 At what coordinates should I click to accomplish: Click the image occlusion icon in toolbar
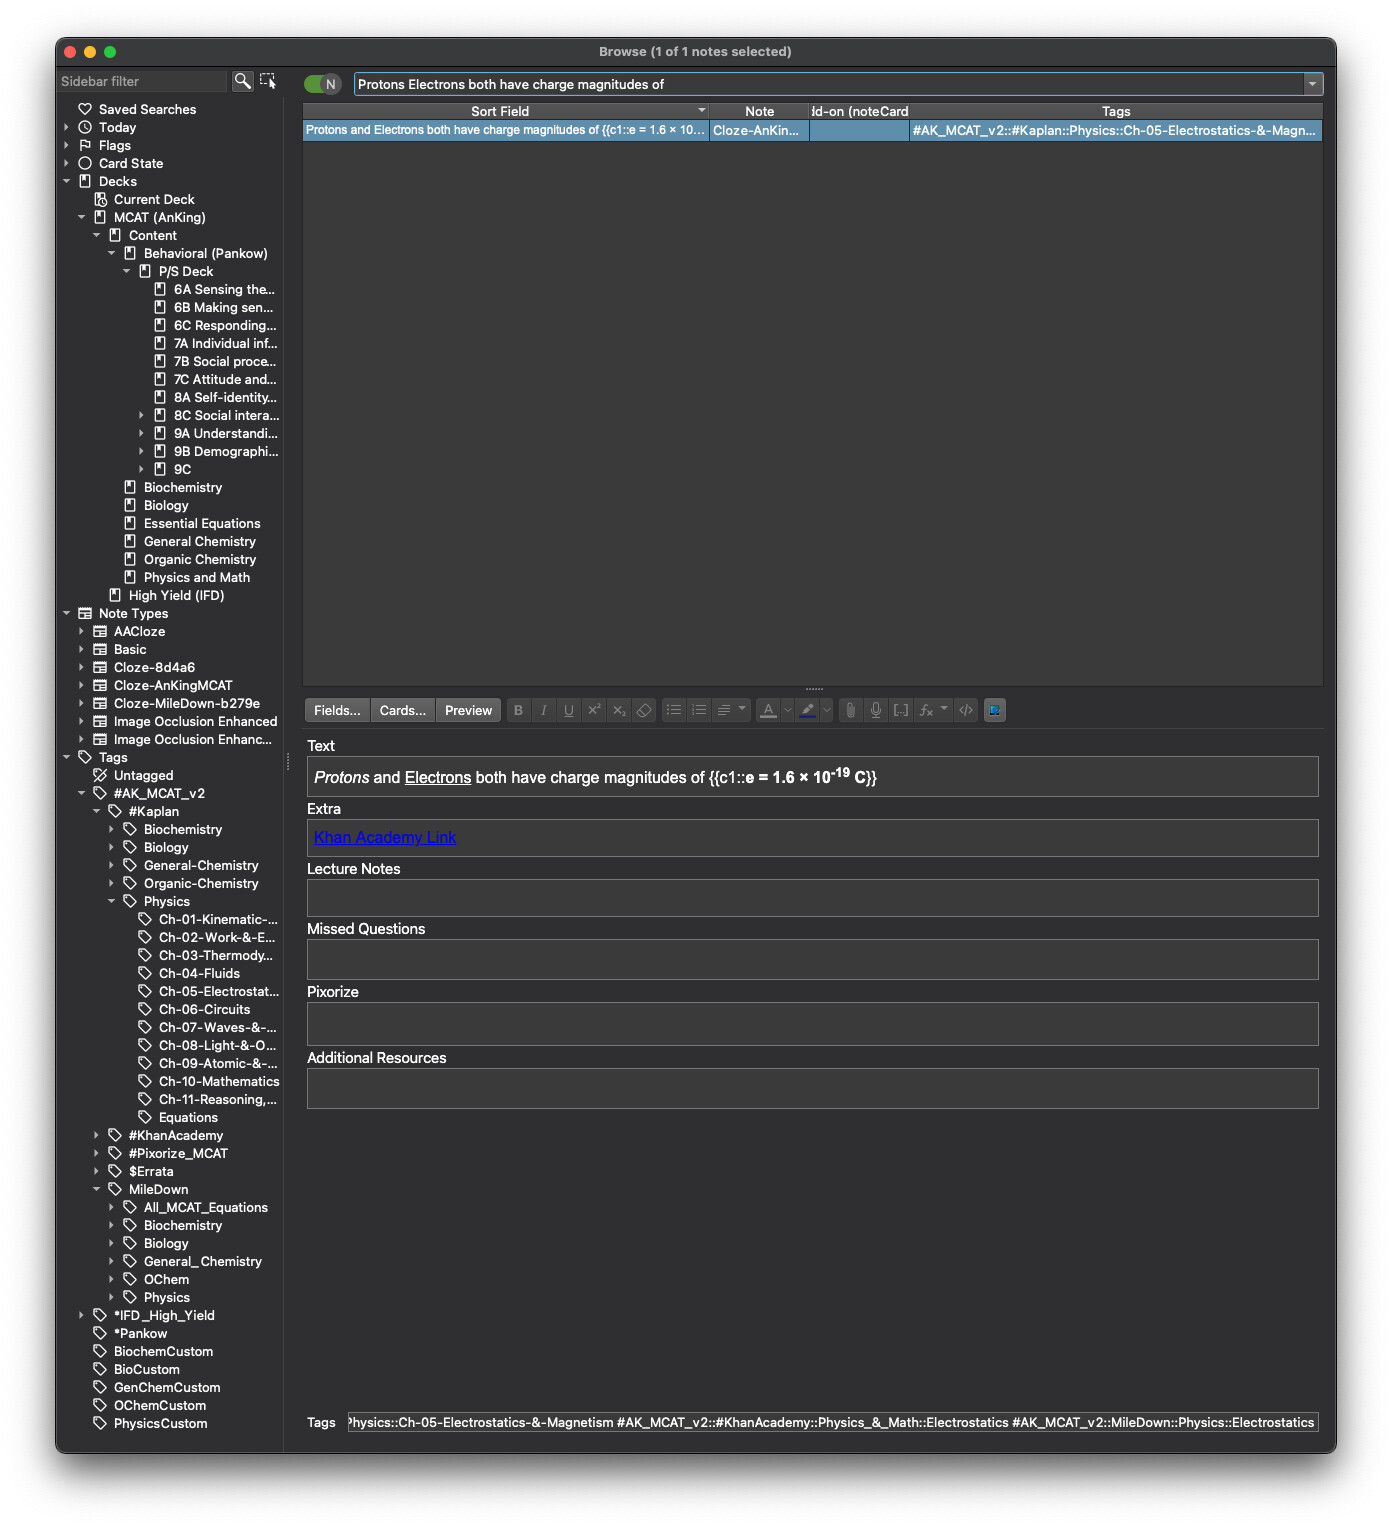point(994,710)
